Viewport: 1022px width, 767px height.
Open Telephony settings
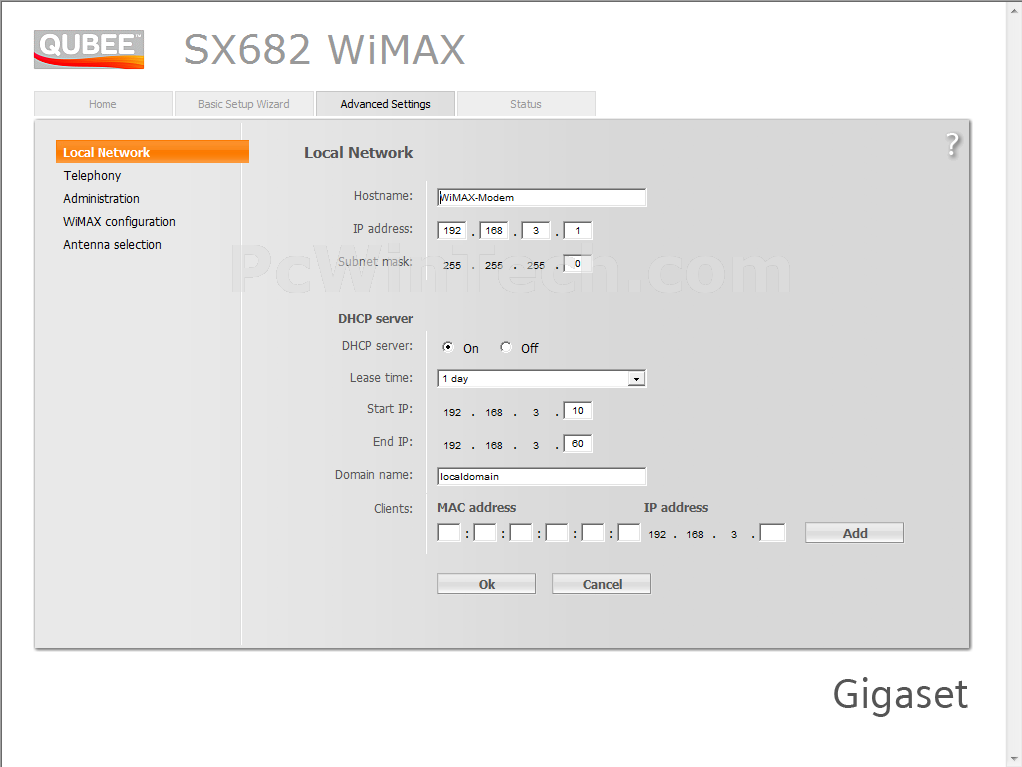click(92, 175)
